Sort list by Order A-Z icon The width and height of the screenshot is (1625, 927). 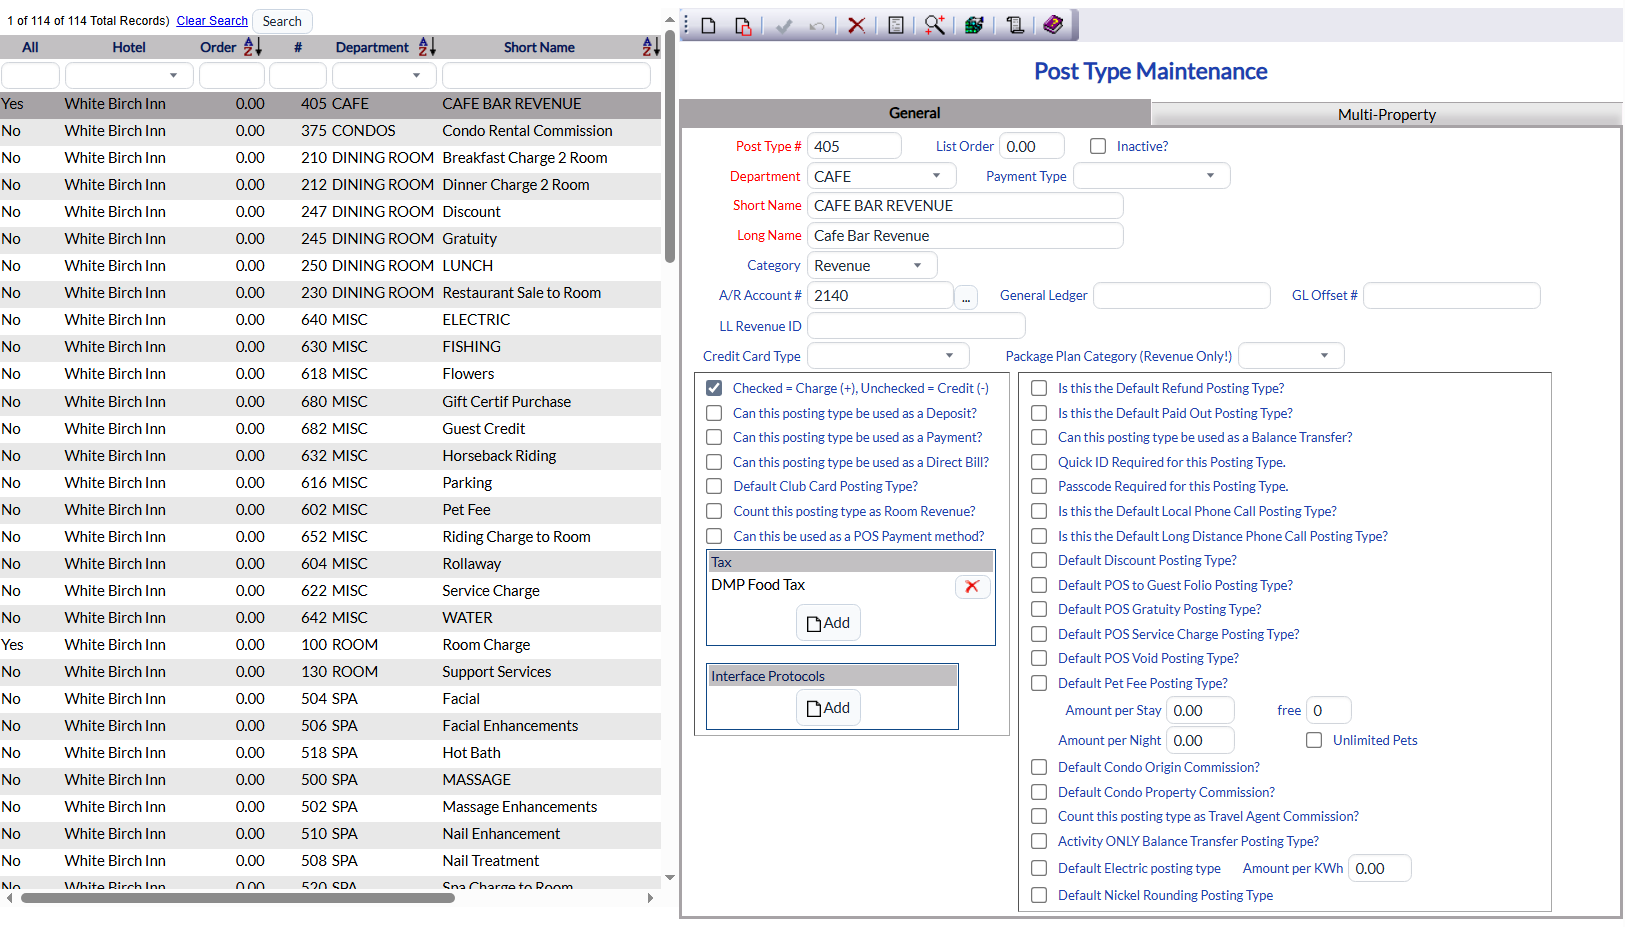[253, 47]
